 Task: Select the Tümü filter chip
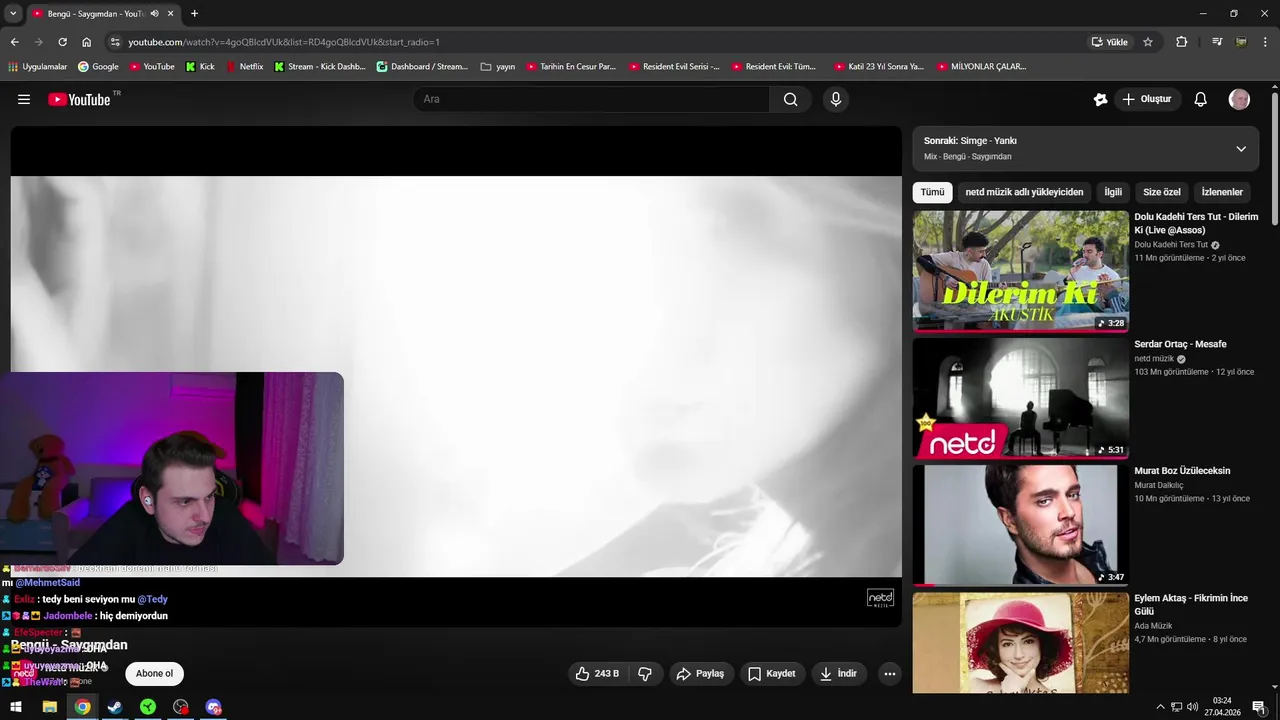coord(932,192)
